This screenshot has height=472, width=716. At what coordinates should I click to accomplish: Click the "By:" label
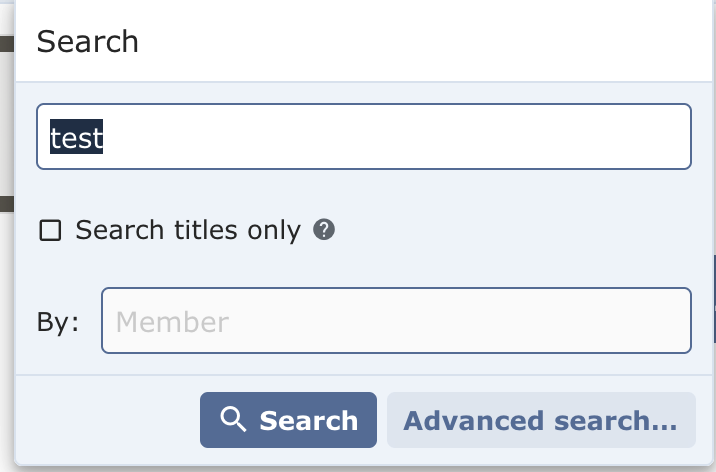[x=58, y=321]
